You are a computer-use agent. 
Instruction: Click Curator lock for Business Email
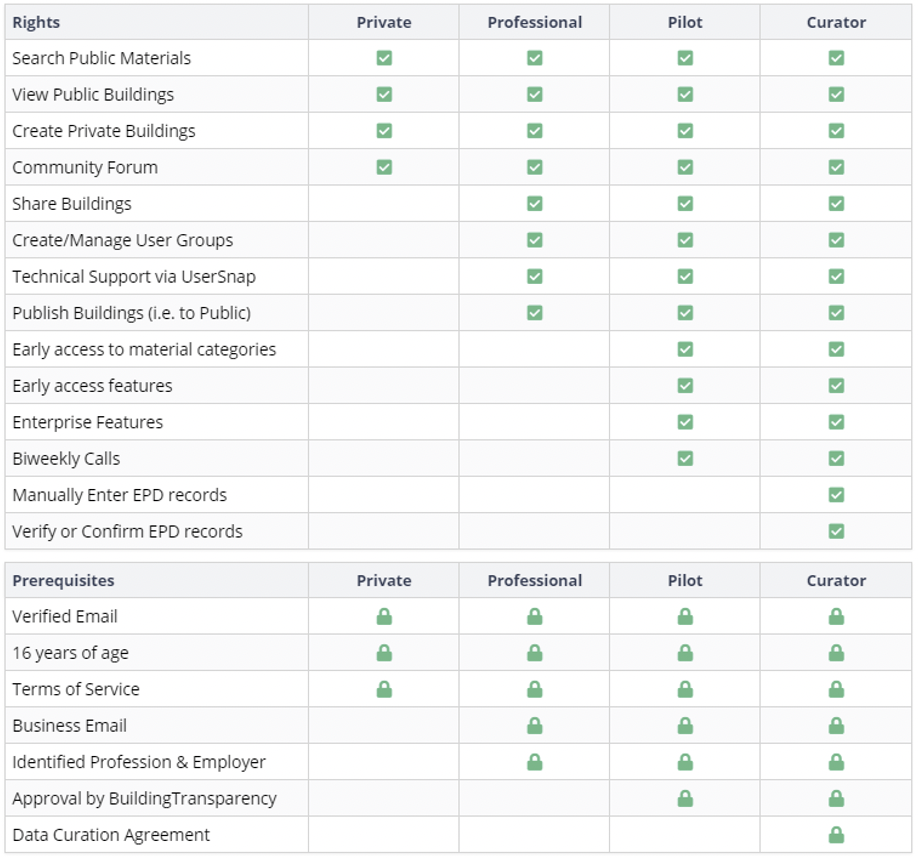pyautogui.click(x=836, y=726)
